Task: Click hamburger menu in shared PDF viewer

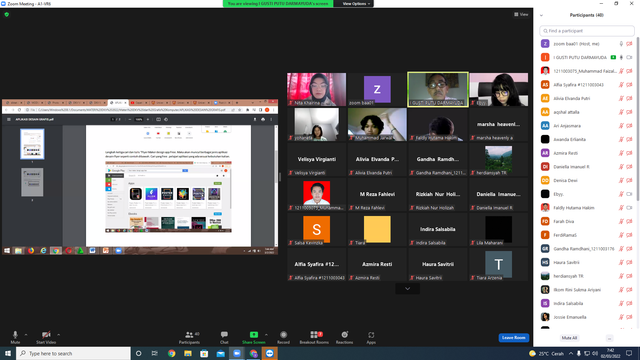Action: pos(9,120)
